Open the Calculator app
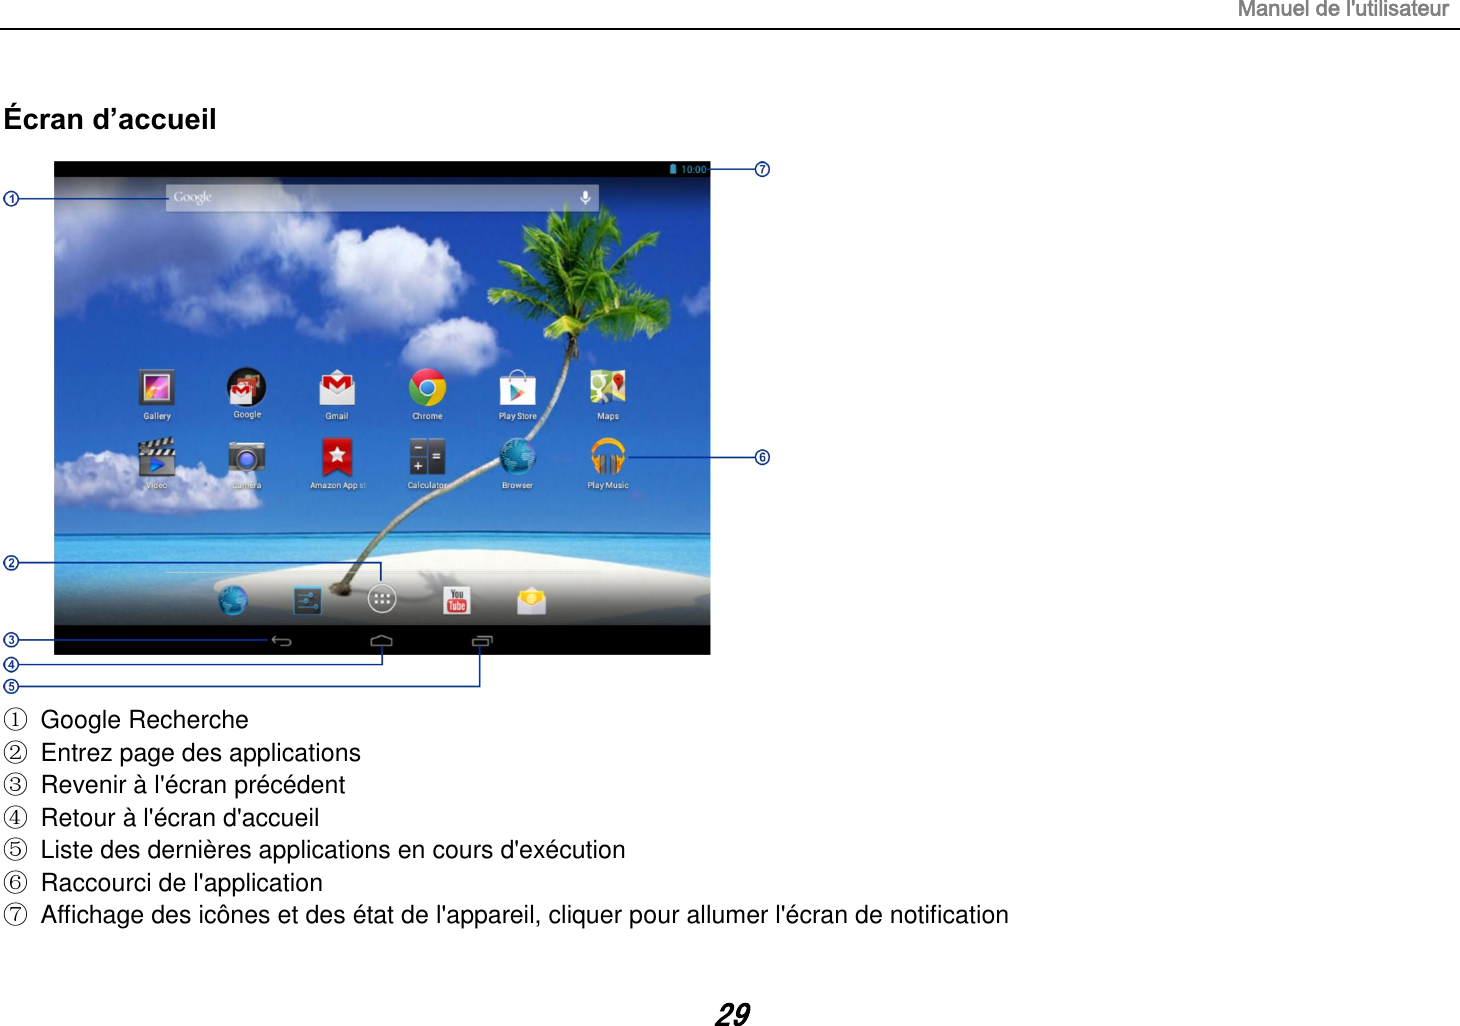1460x1026 pixels. pyautogui.click(x=427, y=457)
